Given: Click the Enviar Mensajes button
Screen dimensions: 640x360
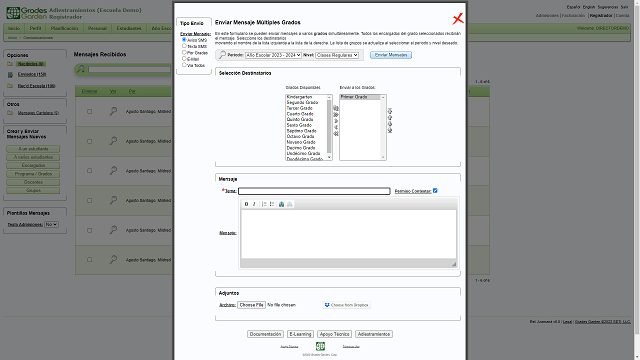Looking at the screenshot, I should coord(391,55).
